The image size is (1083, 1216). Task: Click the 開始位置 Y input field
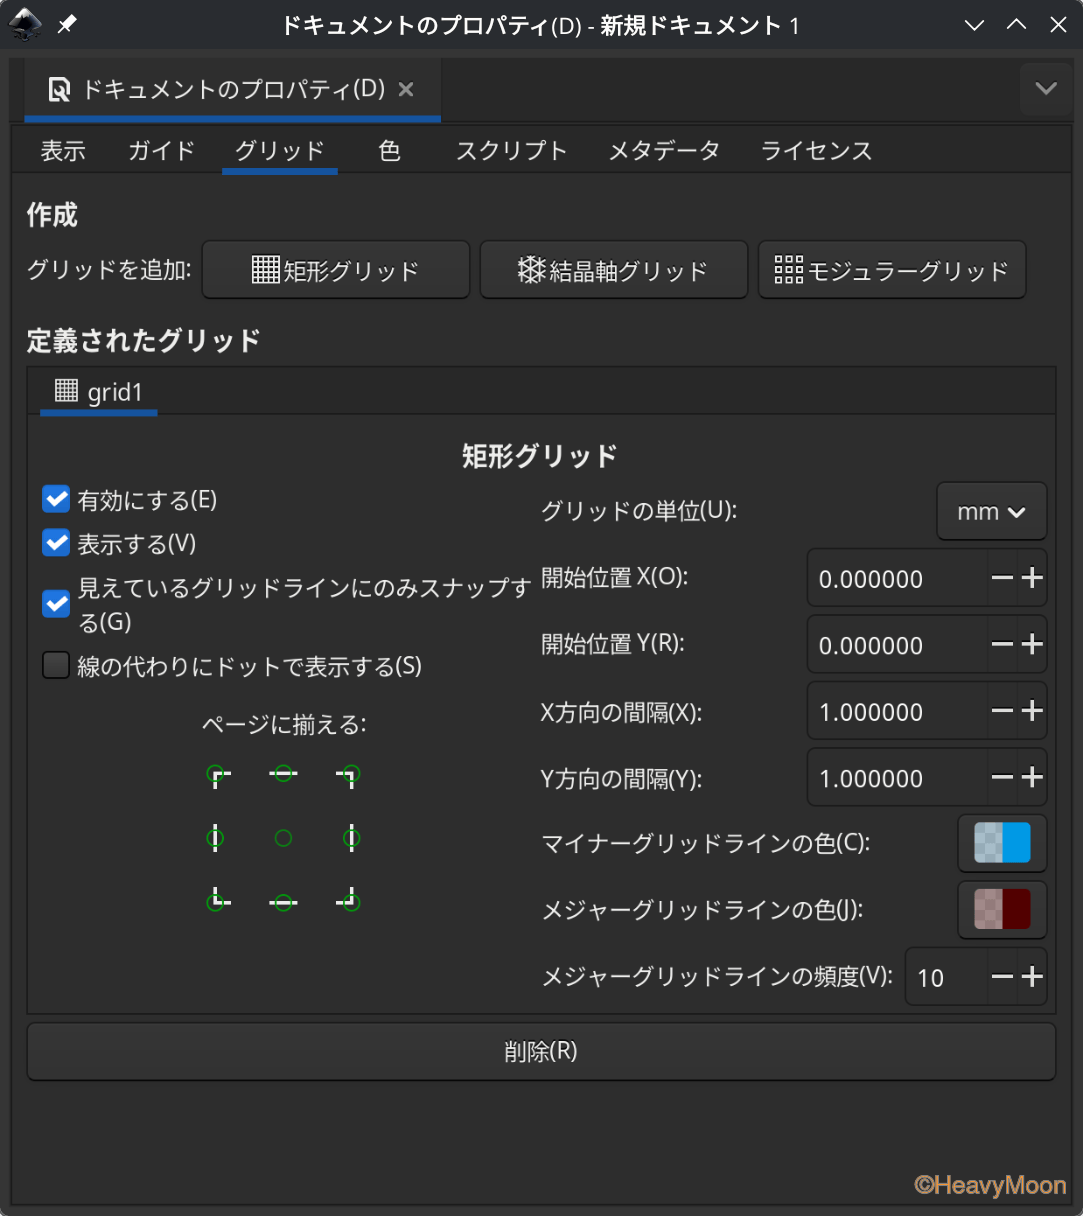pyautogui.click(x=895, y=645)
